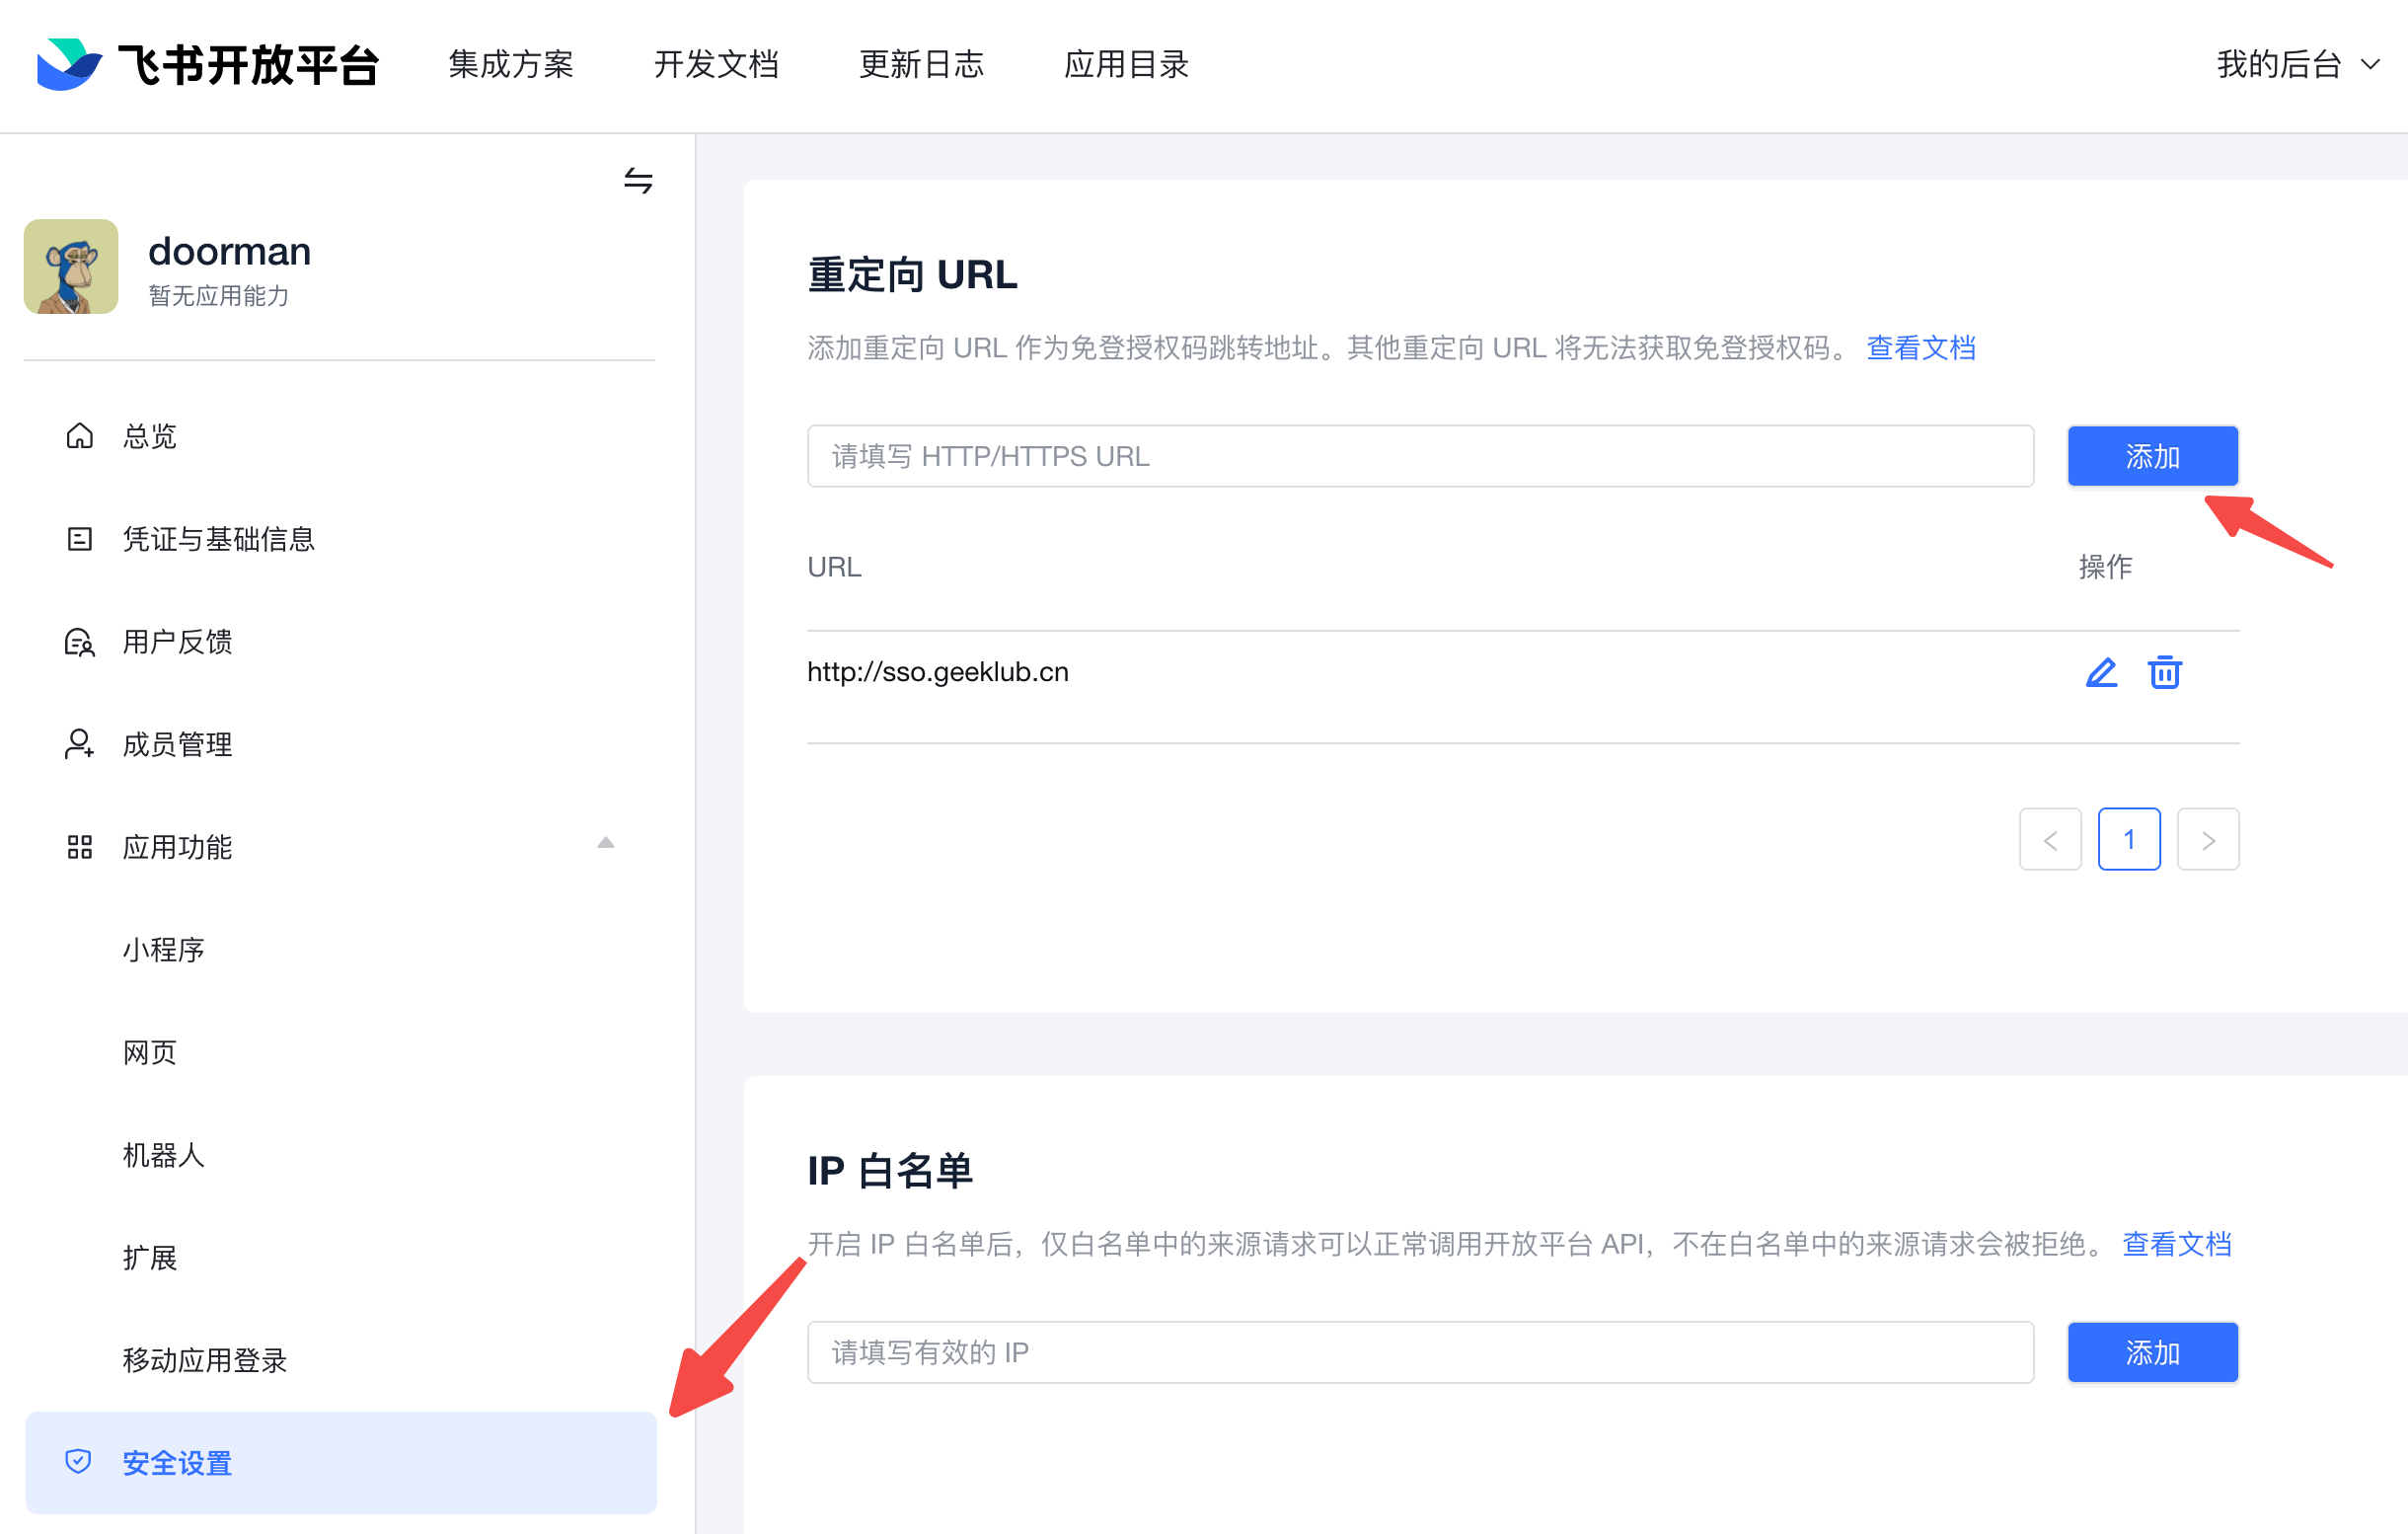
Task: Click the 凭证与基础信息 credentials icon
Action: tap(79, 539)
